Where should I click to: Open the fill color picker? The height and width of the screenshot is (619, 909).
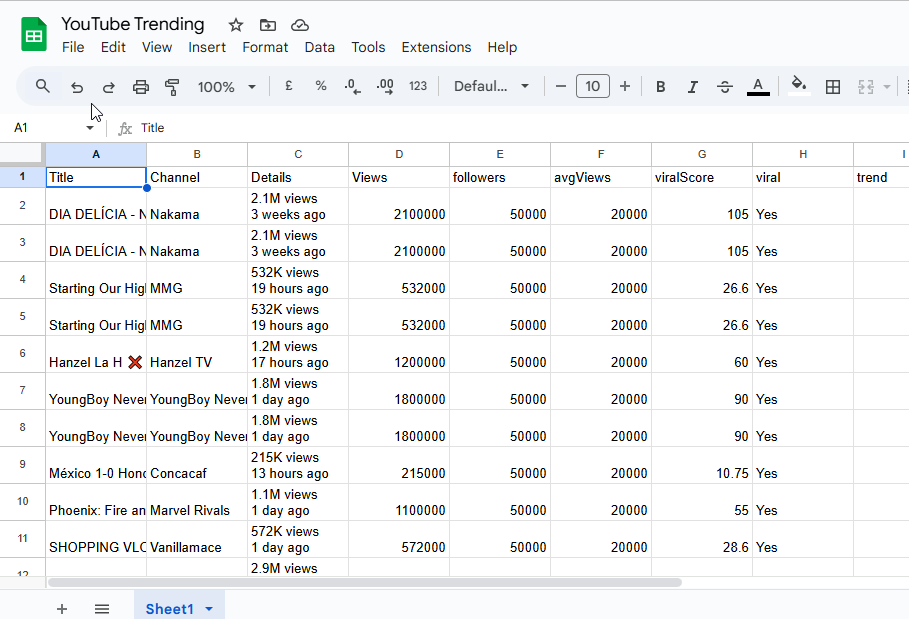[799, 86]
